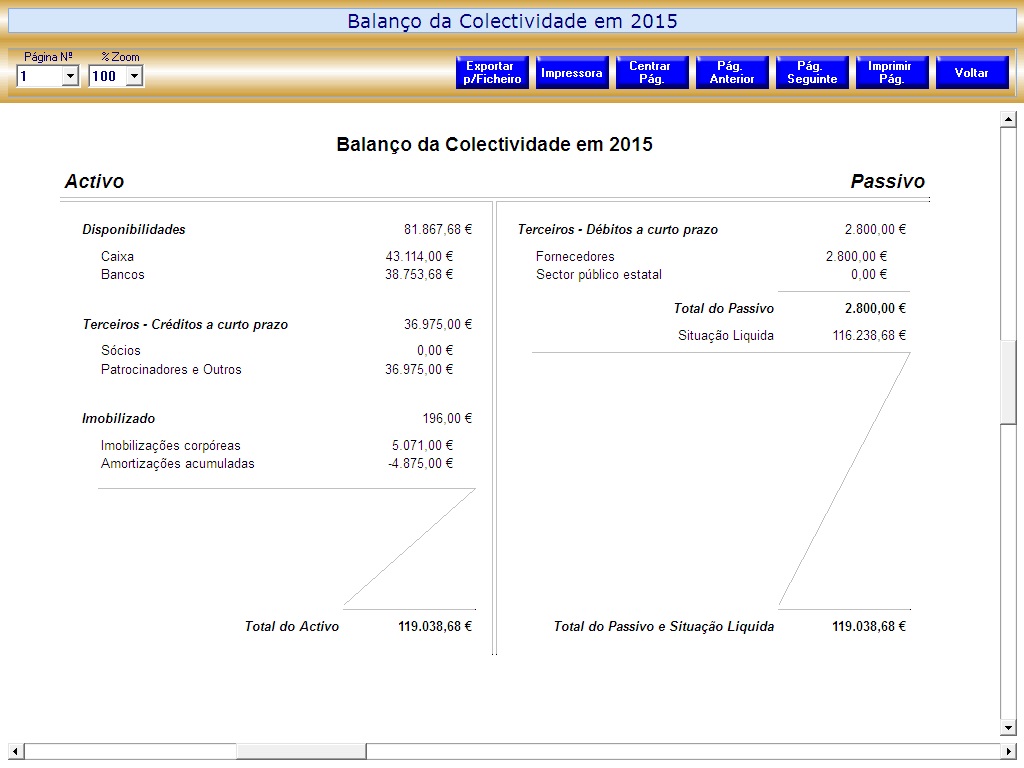Click the page number field showing 1
This screenshot has width=1024, height=768.
point(39,76)
